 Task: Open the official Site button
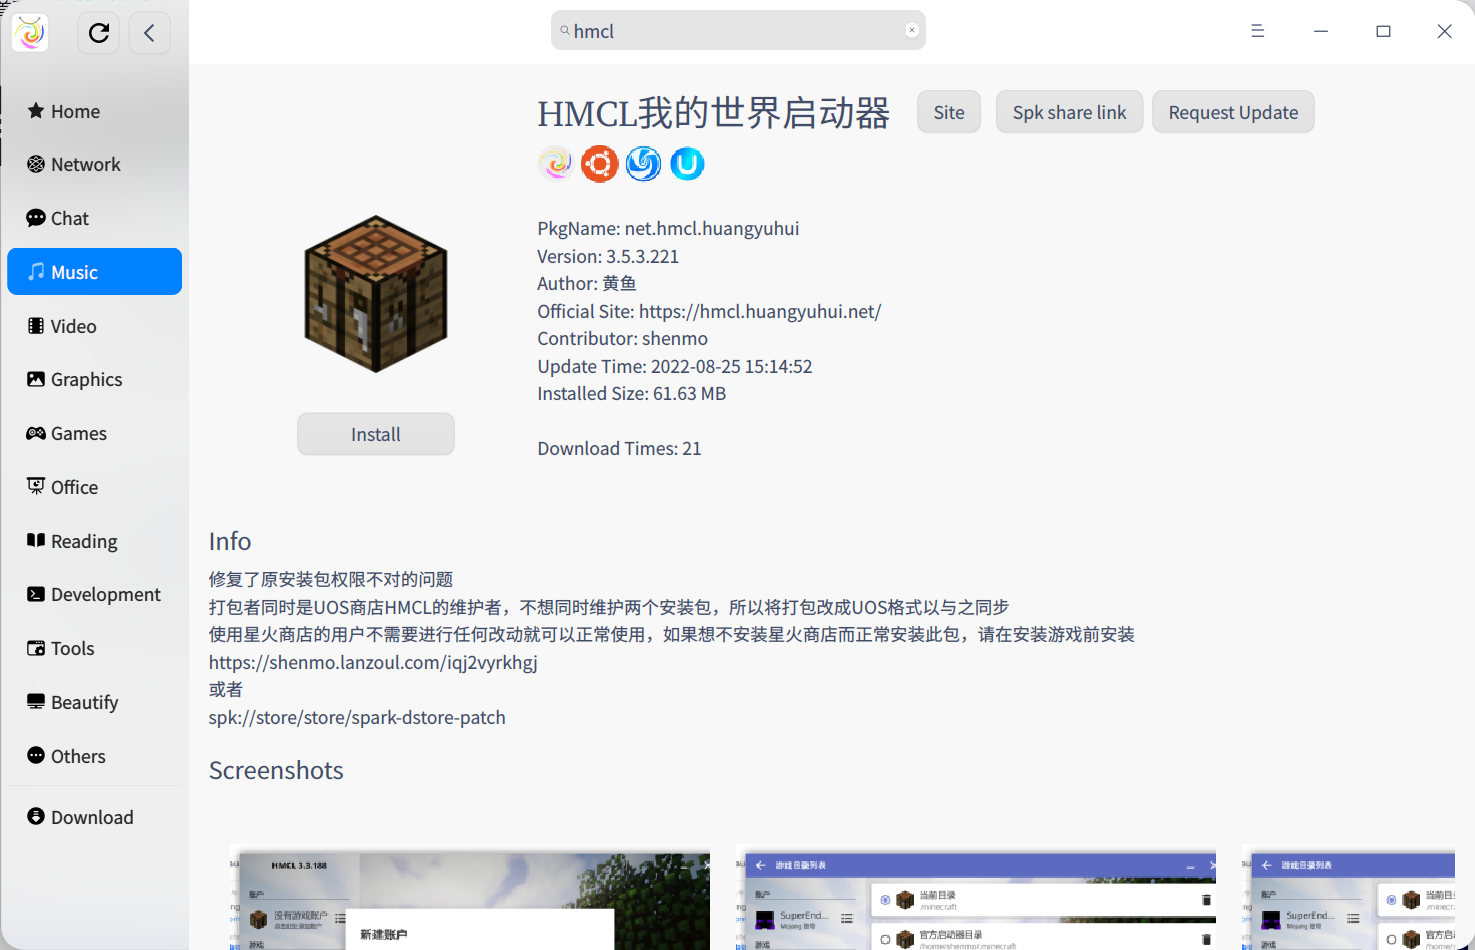[948, 111]
